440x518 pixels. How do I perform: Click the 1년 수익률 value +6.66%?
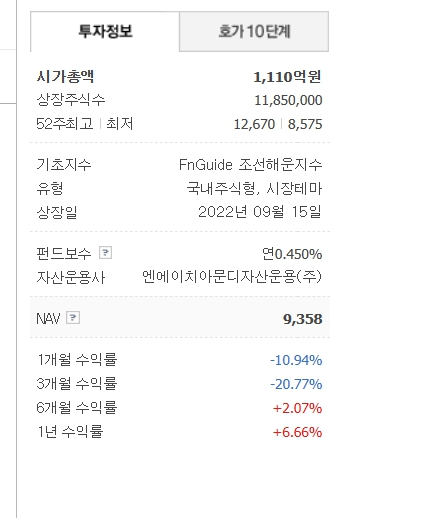click(297, 432)
